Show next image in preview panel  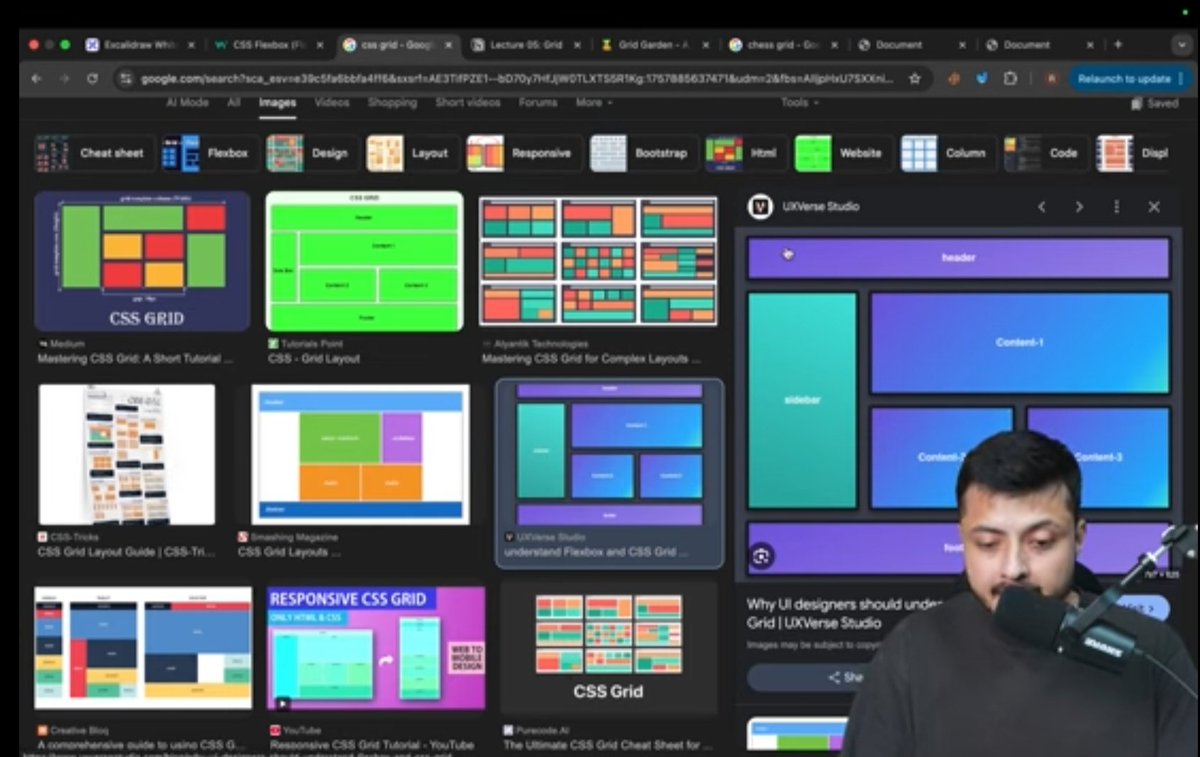click(x=1079, y=207)
